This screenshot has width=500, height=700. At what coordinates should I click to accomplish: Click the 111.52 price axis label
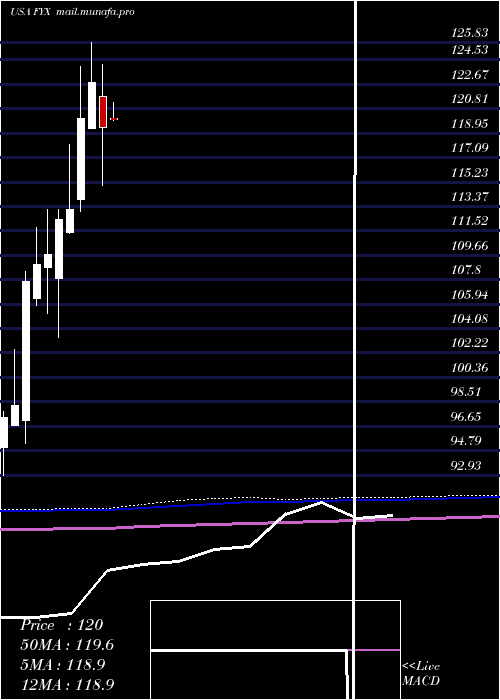coord(469,221)
